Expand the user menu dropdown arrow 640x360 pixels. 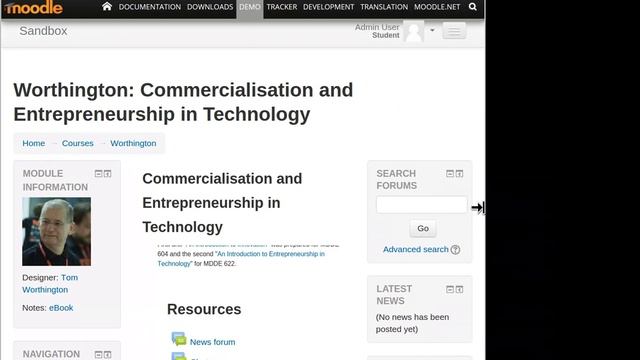point(432,30)
